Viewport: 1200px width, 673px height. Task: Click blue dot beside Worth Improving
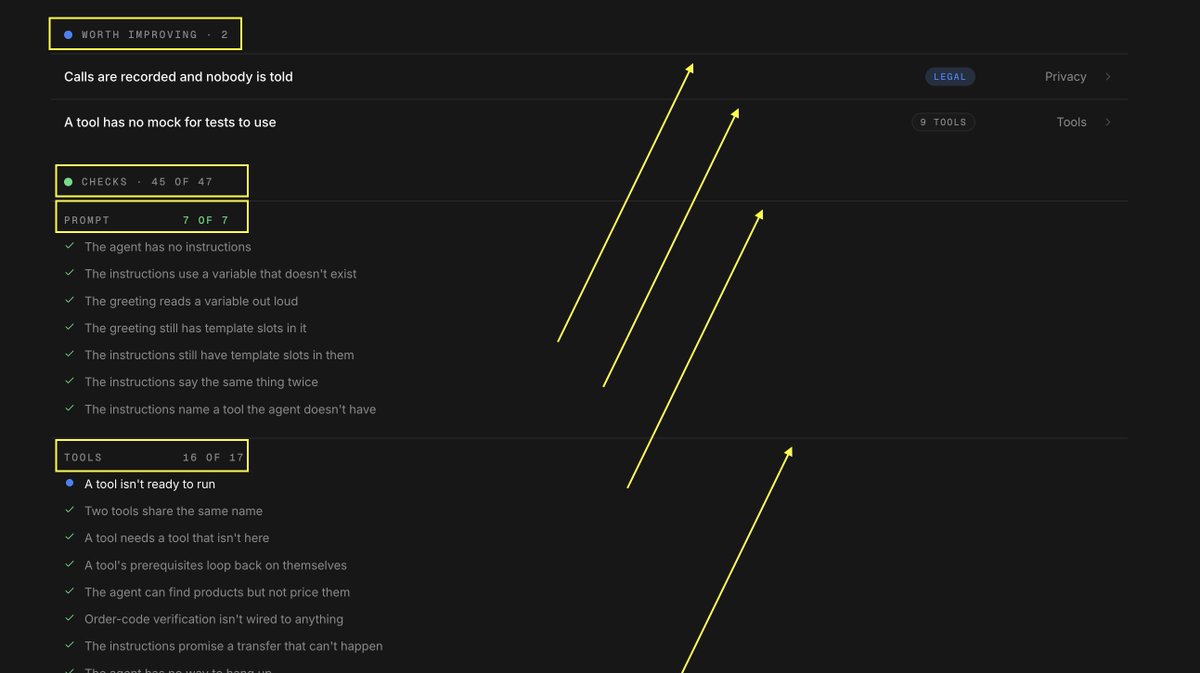(68, 35)
